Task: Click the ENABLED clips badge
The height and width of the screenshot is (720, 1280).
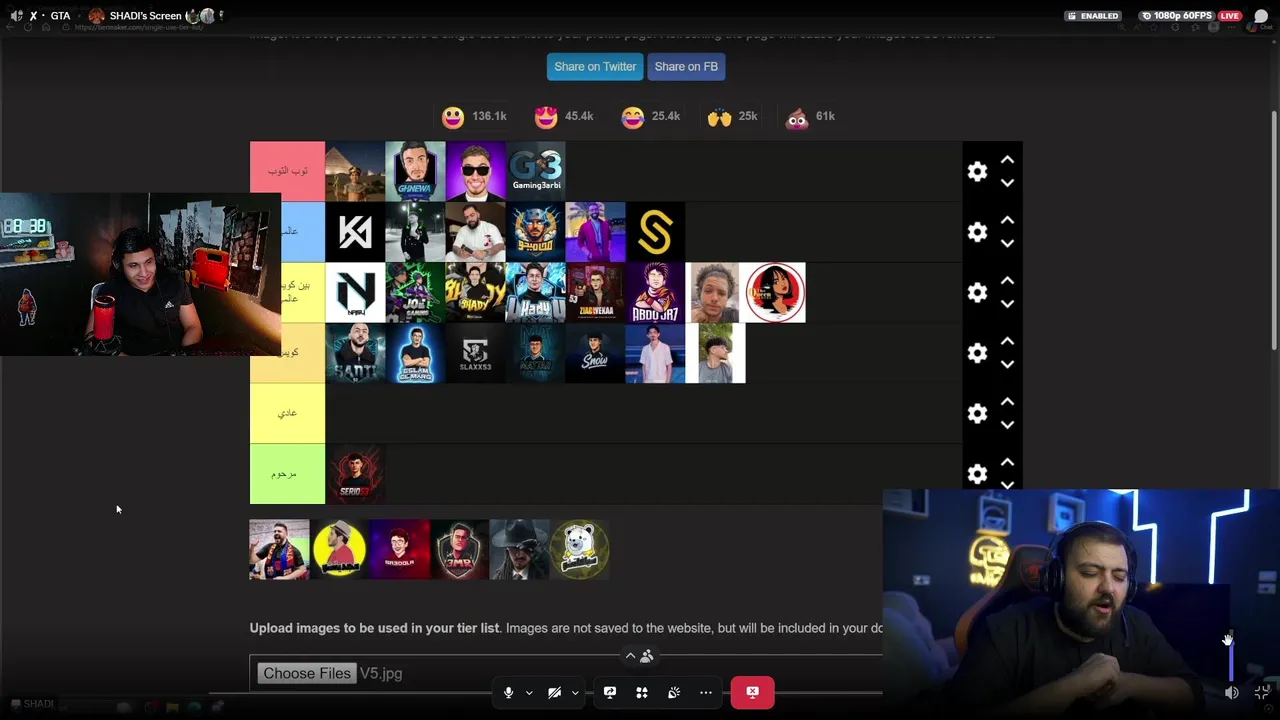Action: pyautogui.click(x=1092, y=16)
